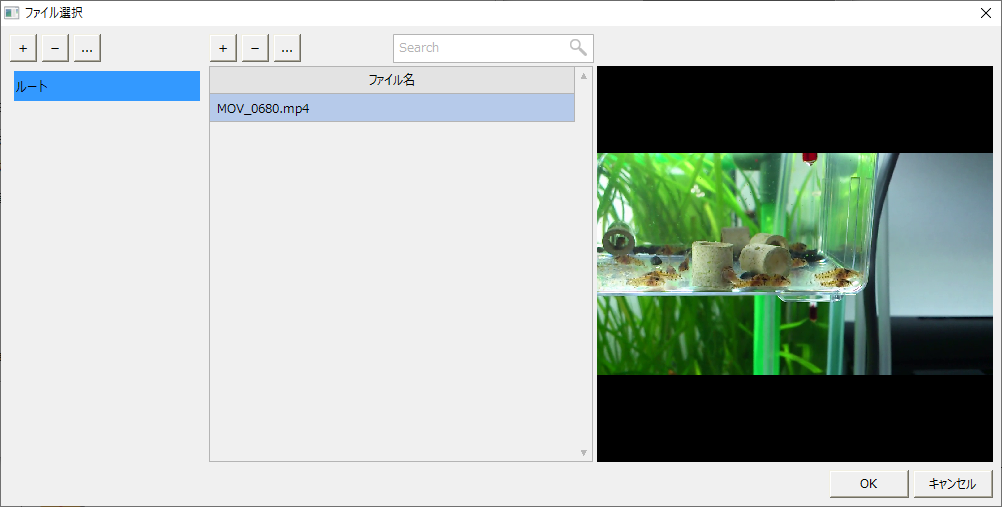Click the file list scrollbar up arrow

point(584,75)
